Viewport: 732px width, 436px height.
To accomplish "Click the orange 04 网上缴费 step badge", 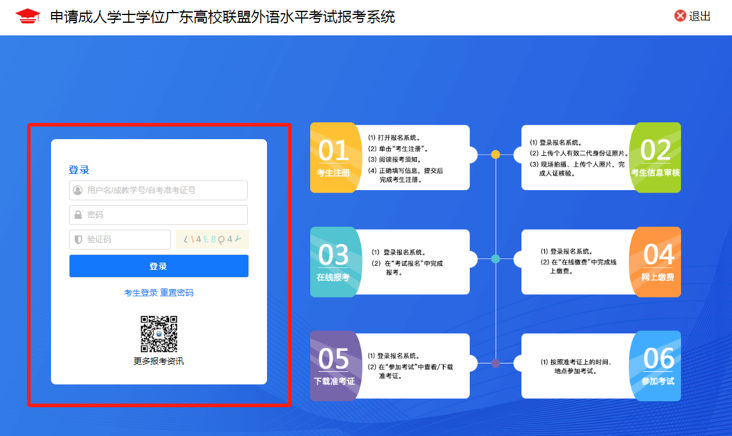I will 656,262.
